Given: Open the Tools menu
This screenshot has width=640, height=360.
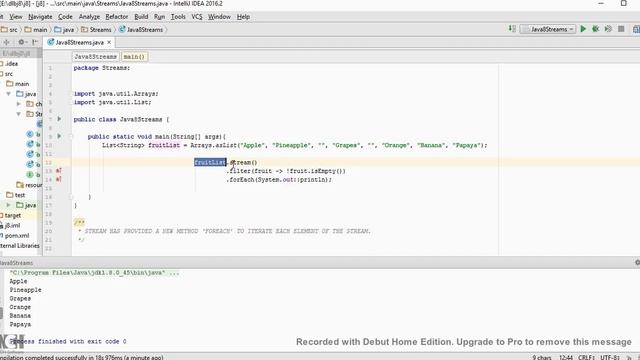Looking at the screenshot, I should pos(178,17).
